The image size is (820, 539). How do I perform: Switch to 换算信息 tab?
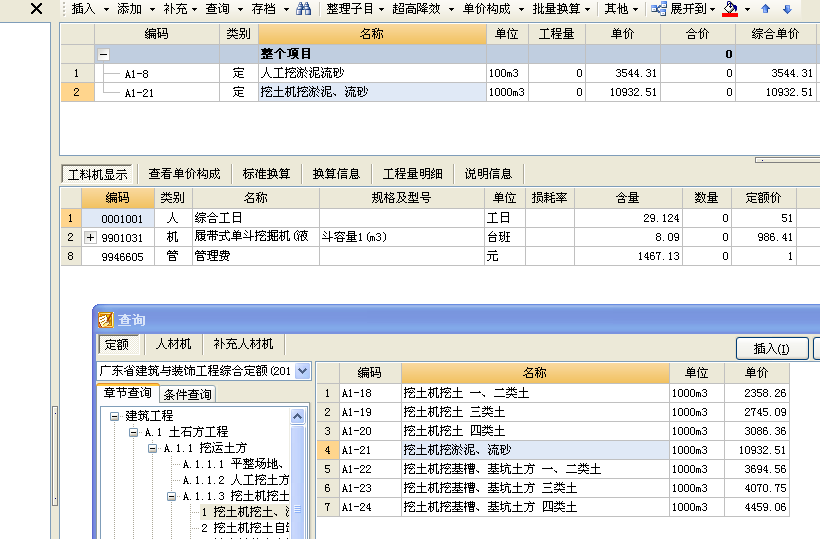click(336, 174)
